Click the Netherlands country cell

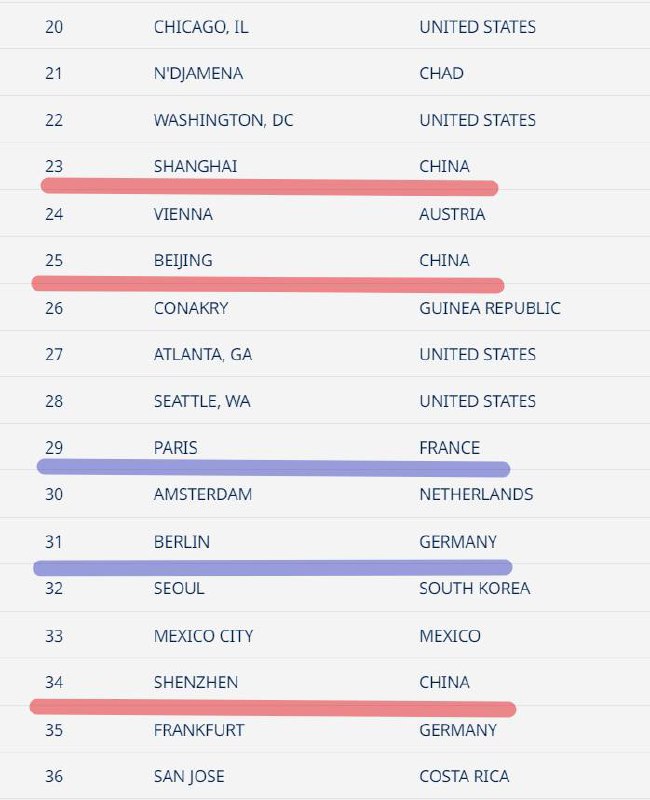click(x=476, y=494)
